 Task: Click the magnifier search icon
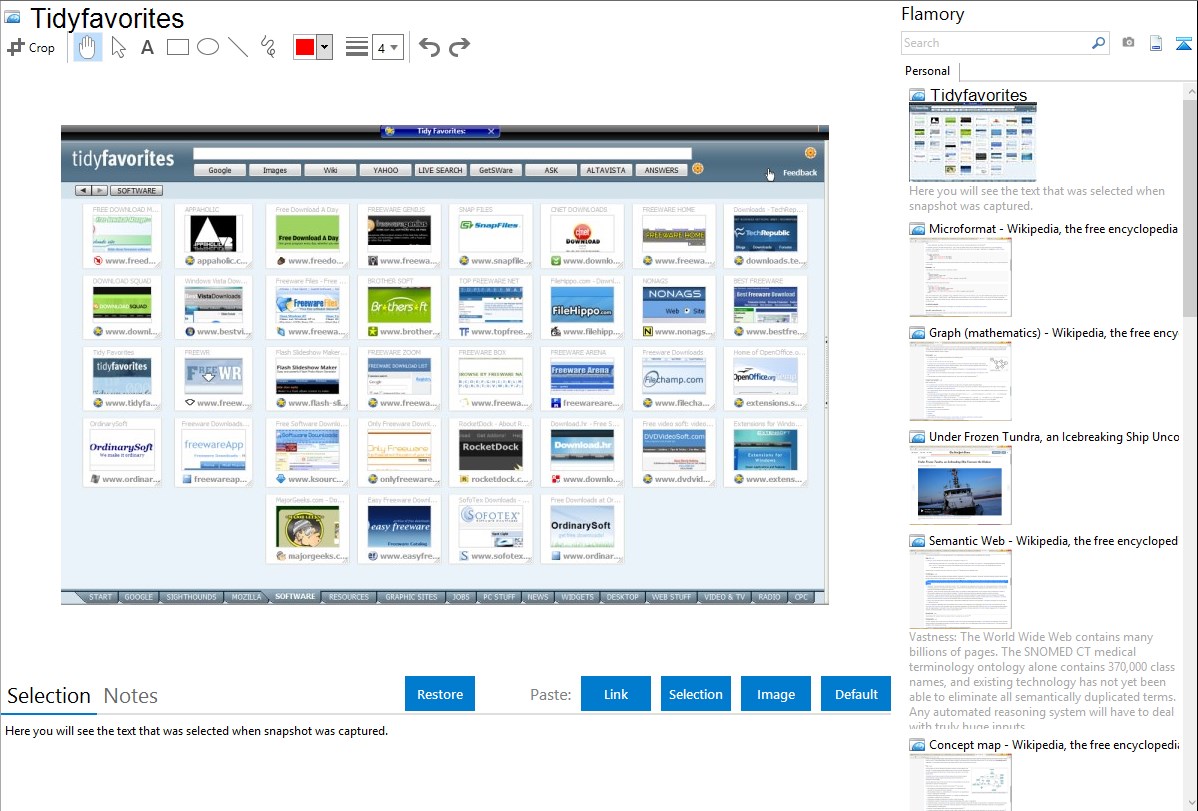click(1099, 43)
